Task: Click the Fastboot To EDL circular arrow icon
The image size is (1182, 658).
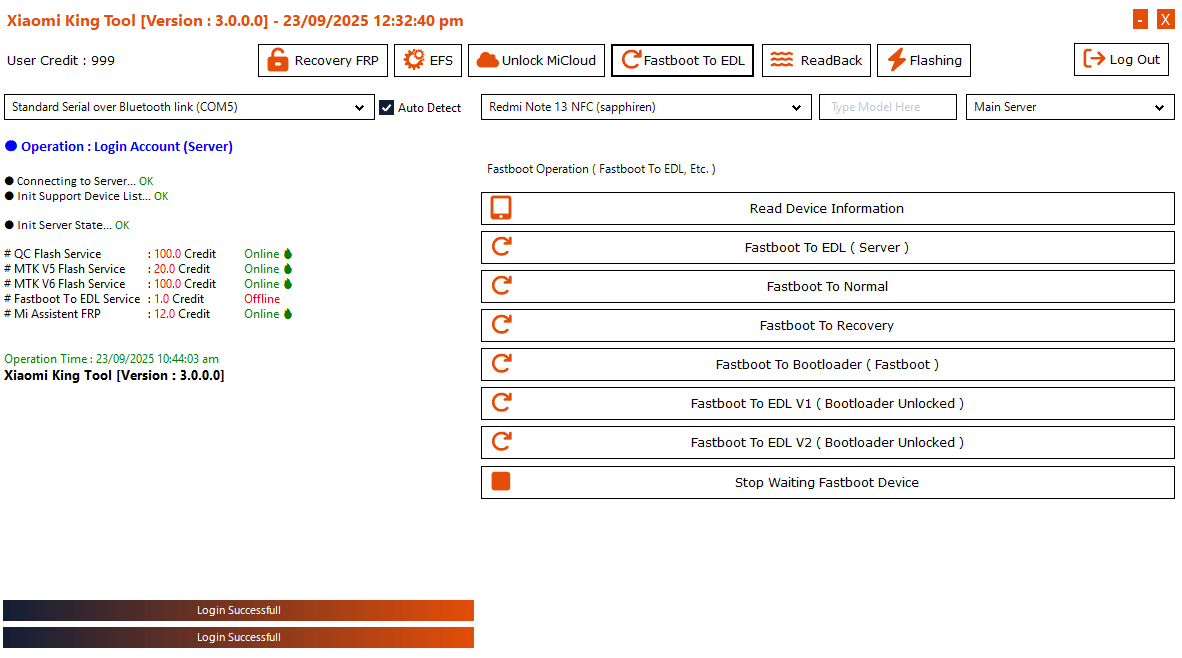Action: pyautogui.click(x=633, y=60)
